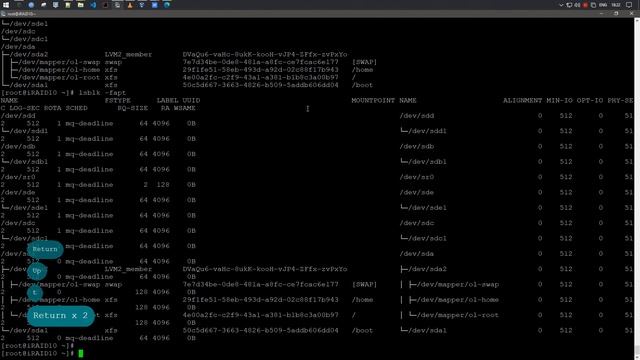This screenshot has height=360, width=640.
Task: Open the monitor-shaped app in the taskbar
Action: (x=56, y=5)
